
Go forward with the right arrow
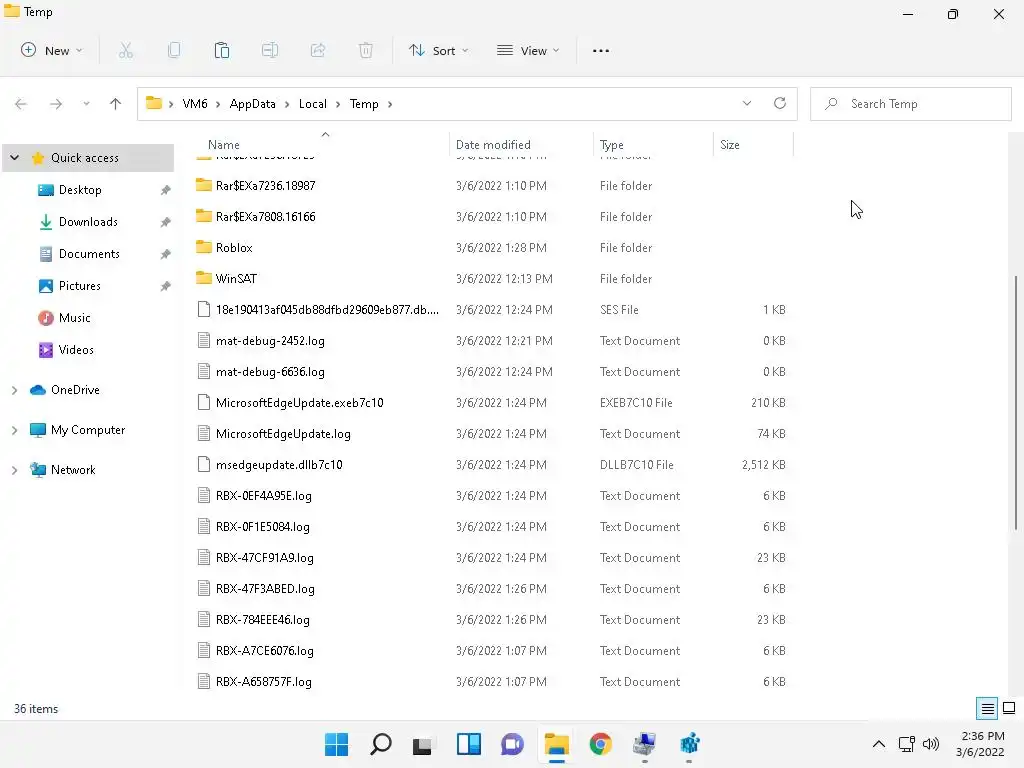point(56,104)
